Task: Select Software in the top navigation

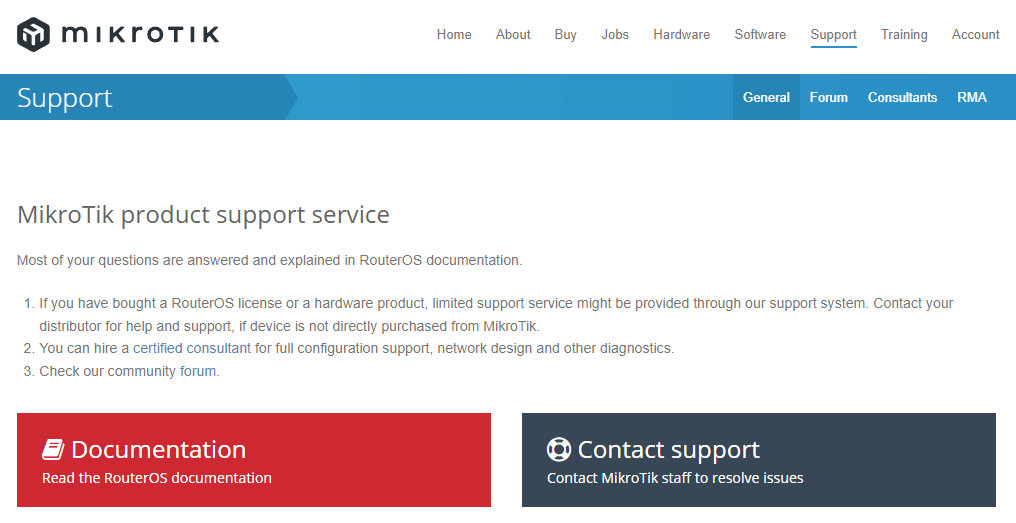Action: coord(760,34)
